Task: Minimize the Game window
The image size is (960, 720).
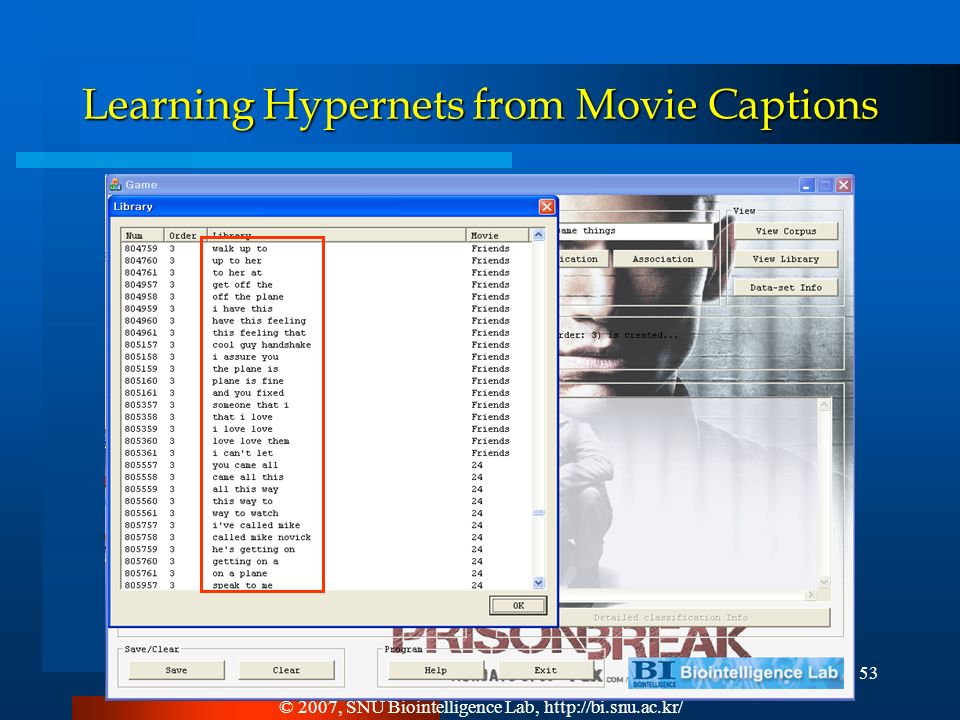Action: coord(807,185)
